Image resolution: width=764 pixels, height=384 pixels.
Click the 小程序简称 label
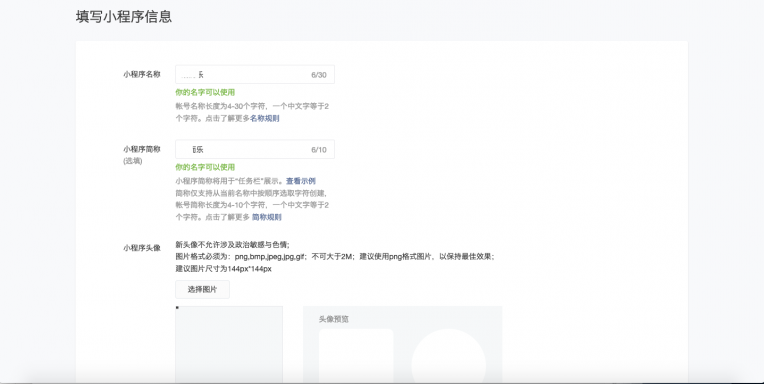142,149
